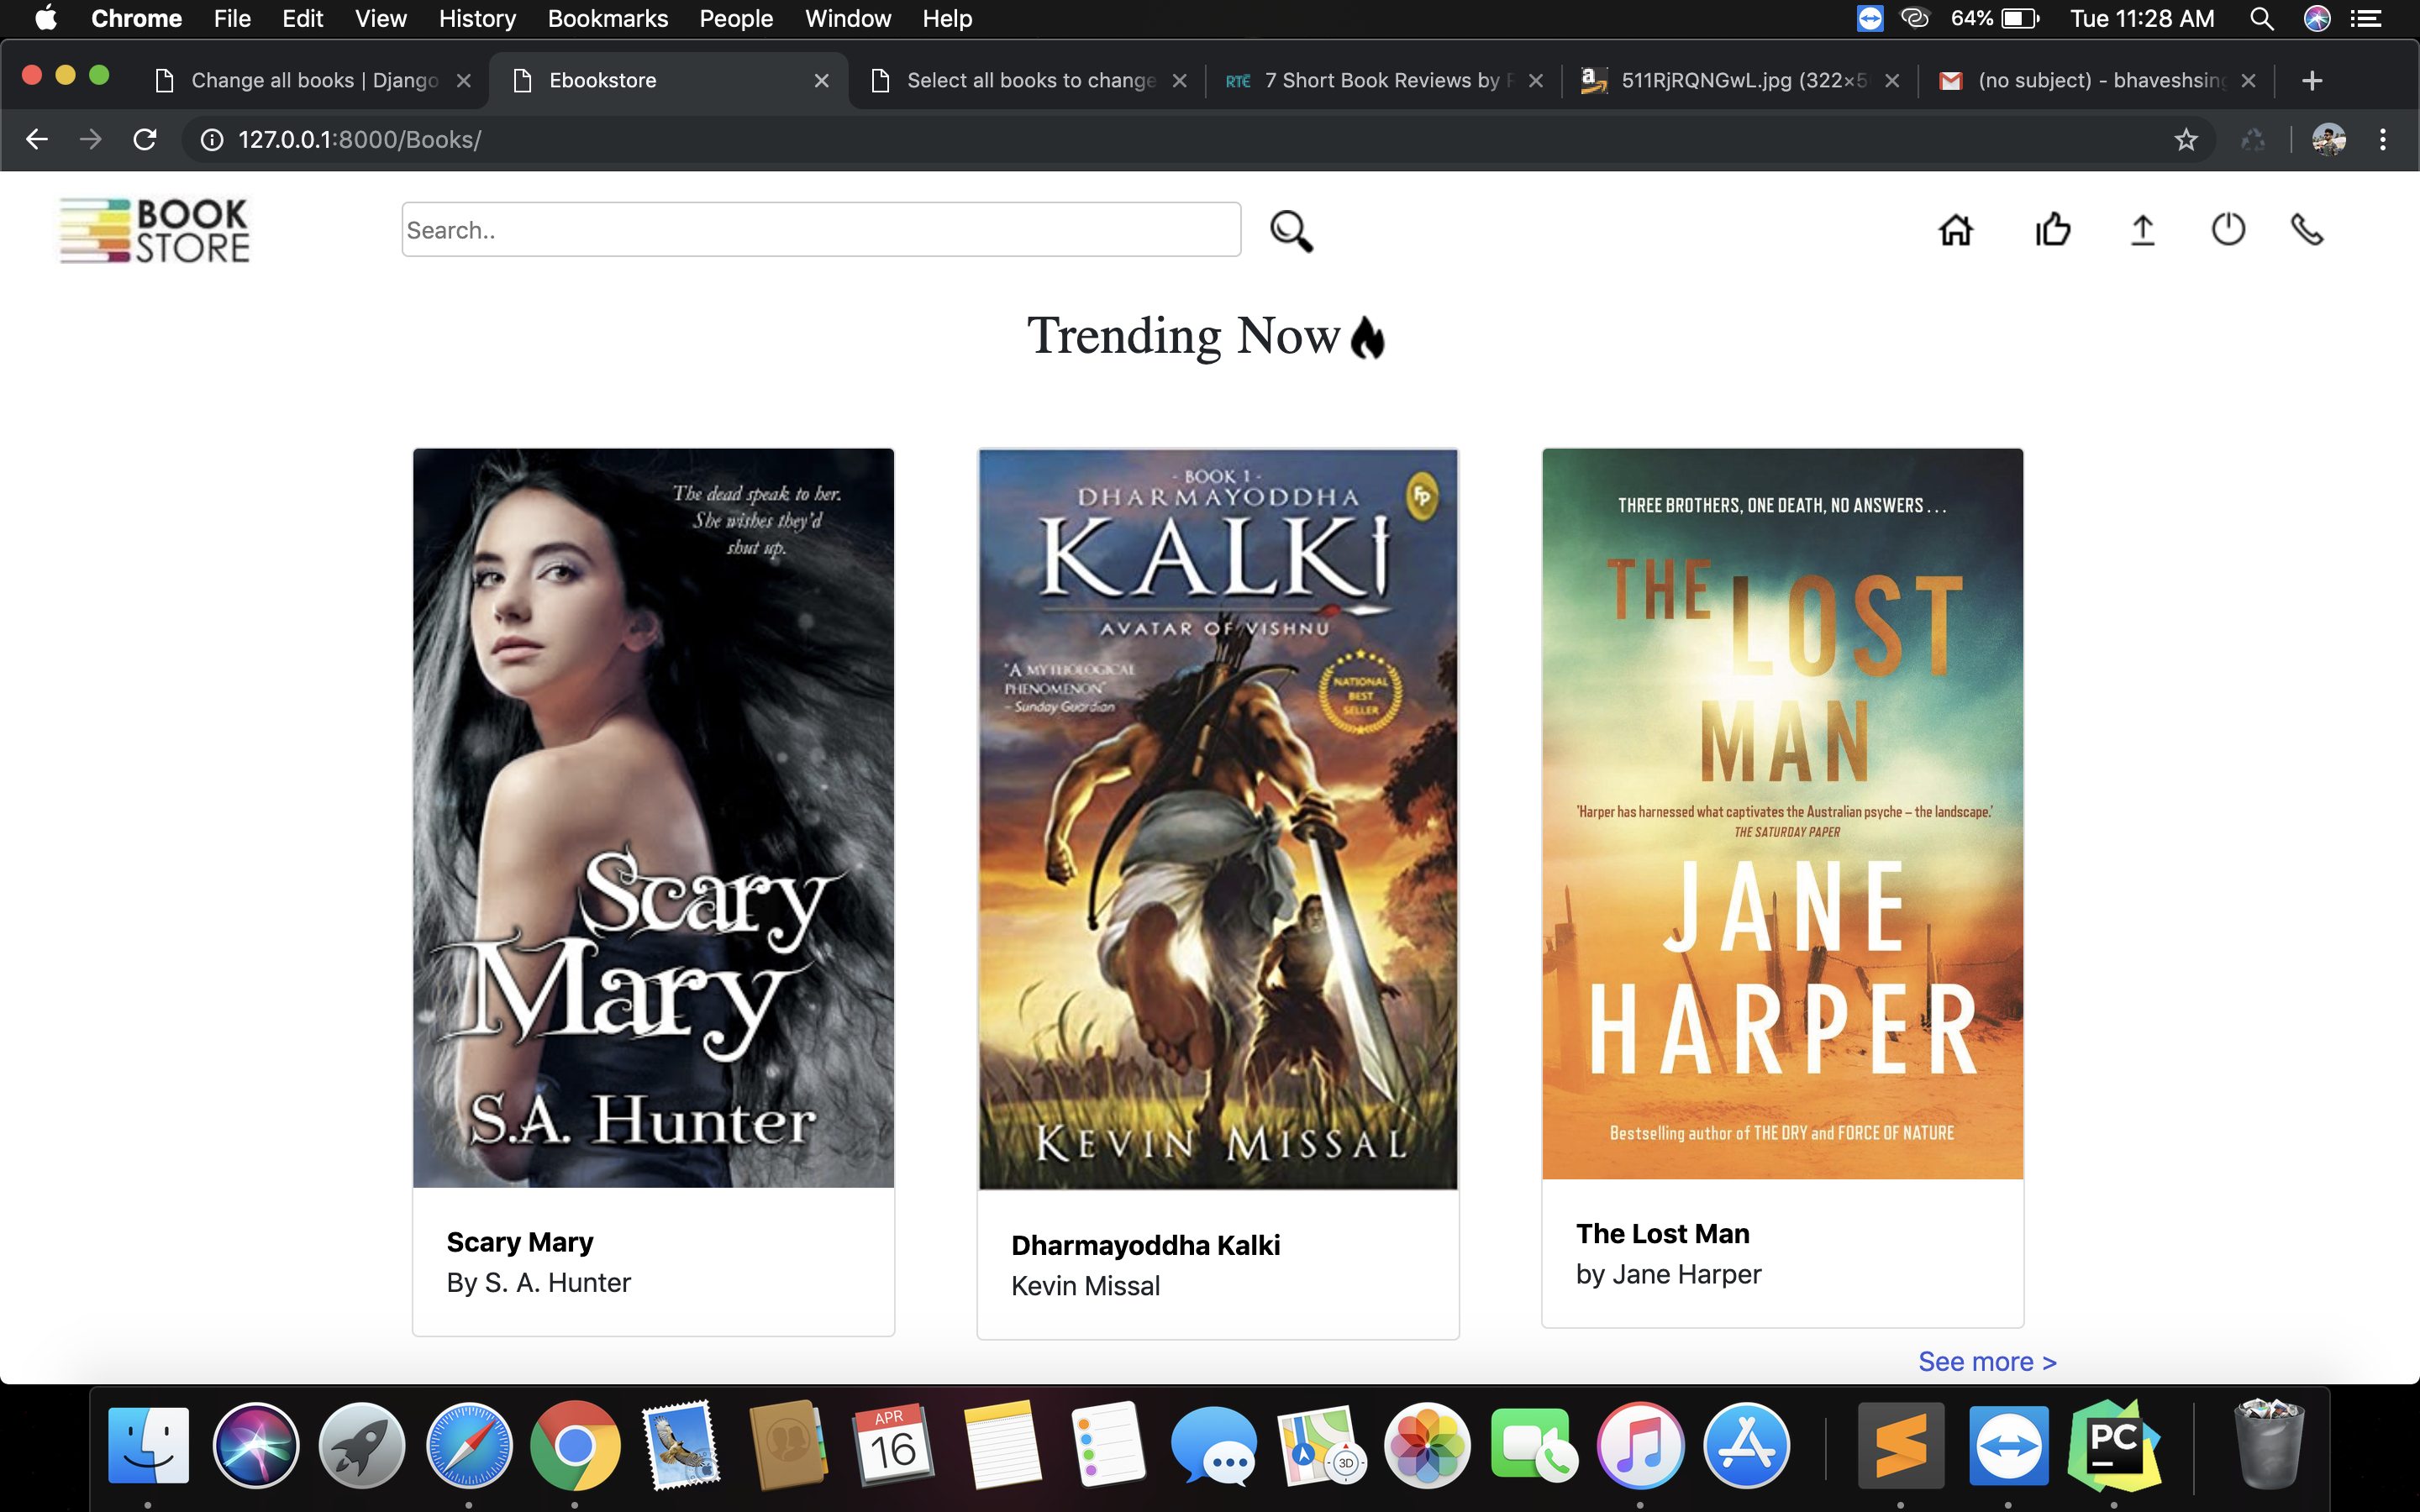Viewport: 2420px width, 1512px height.
Task: Click the 'See more >' link
Action: click(1986, 1362)
